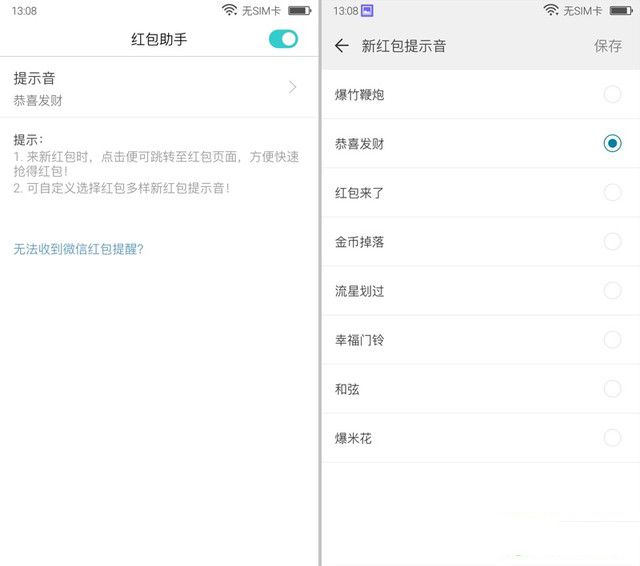The height and width of the screenshot is (566, 640).
Task: Tap the purple screenshot notification icon
Action: 367,11
